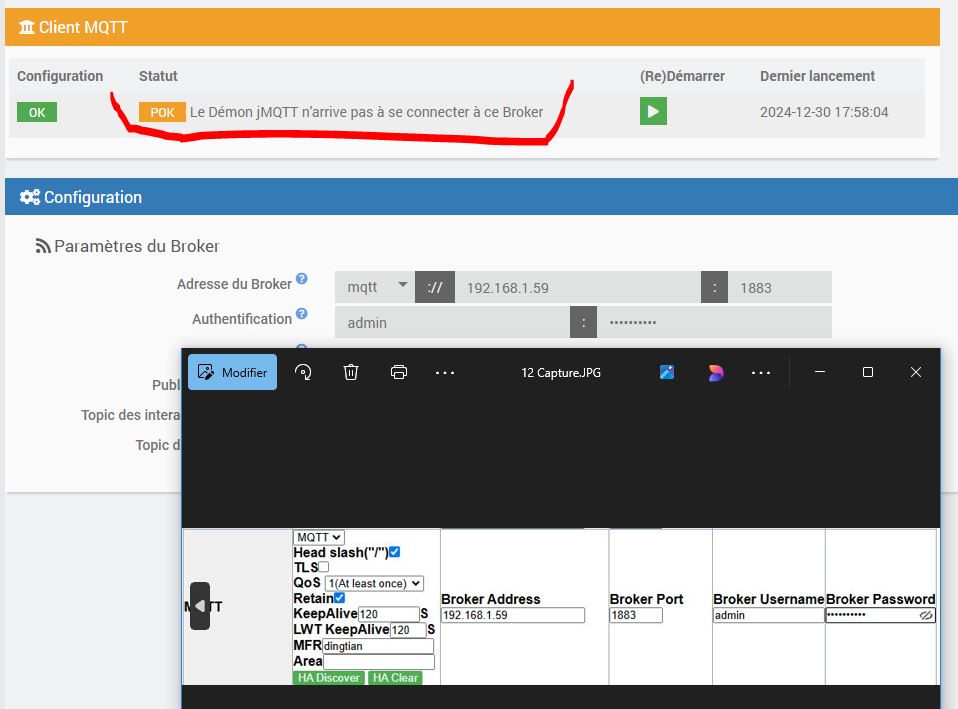The height and width of the screenshot is (709, 958).
Task: Click the jMQTT port field 1883
Action: [x=780, y=287]
